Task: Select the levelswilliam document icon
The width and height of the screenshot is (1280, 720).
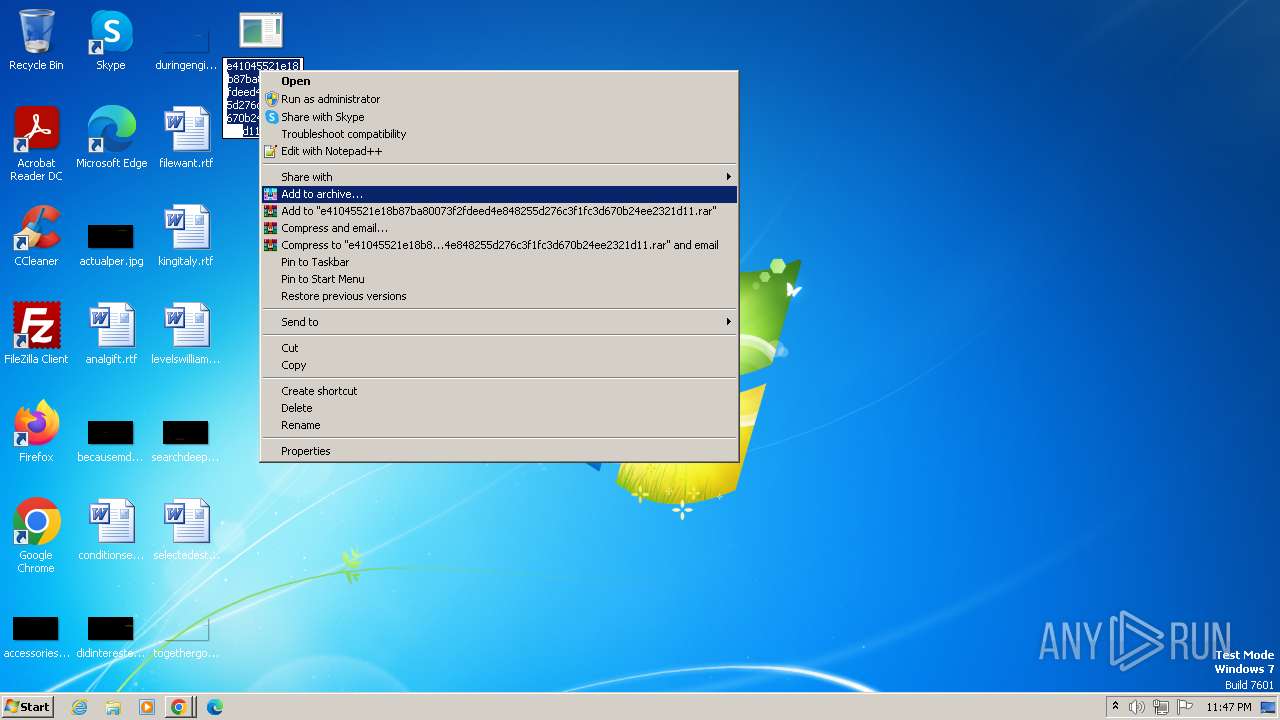Action: 186,334
